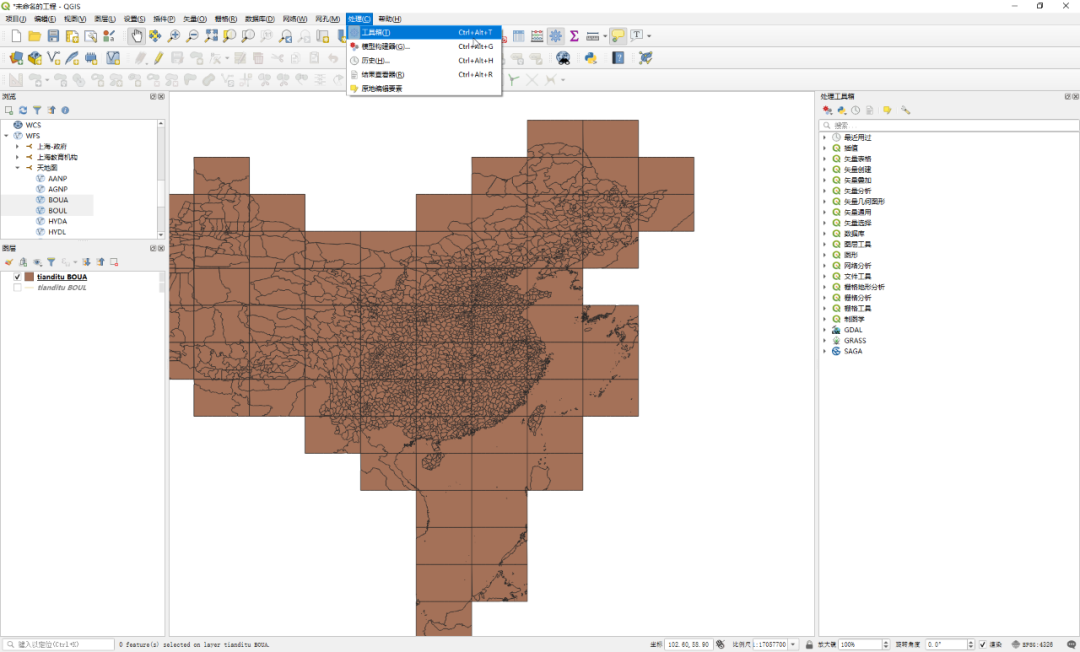This screenshot has height=652, width=1080.
Task: Select the AANP layer in Browser tree
Action: coord(58,179)
